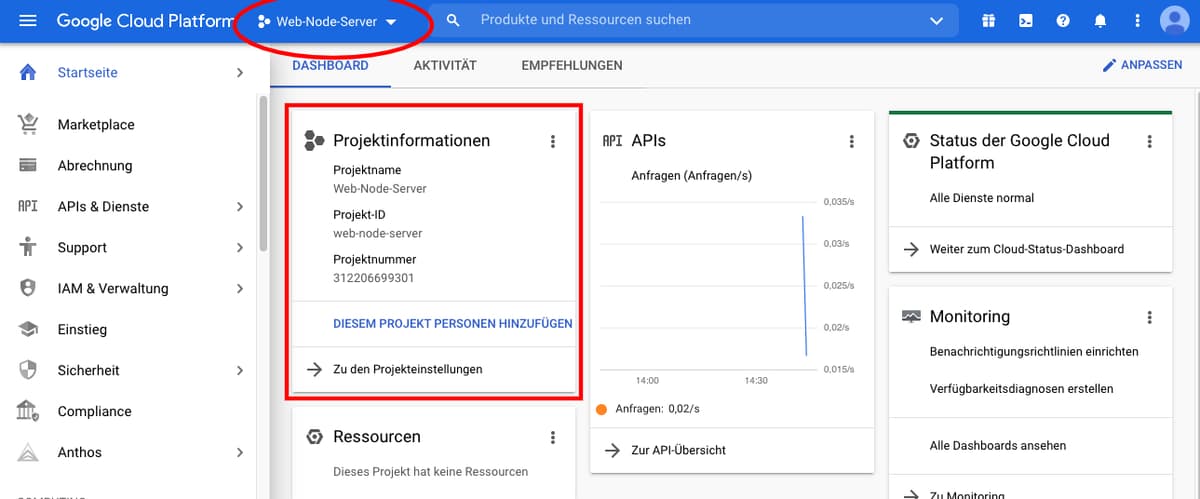Click the sidebar vertical scrollbar
The image size is (1200, 499).
[264, 175]
